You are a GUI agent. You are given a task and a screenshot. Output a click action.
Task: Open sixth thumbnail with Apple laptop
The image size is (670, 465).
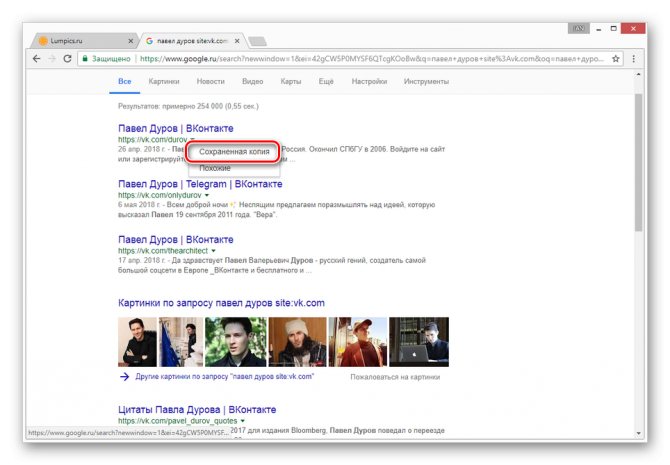coord(419,342)
